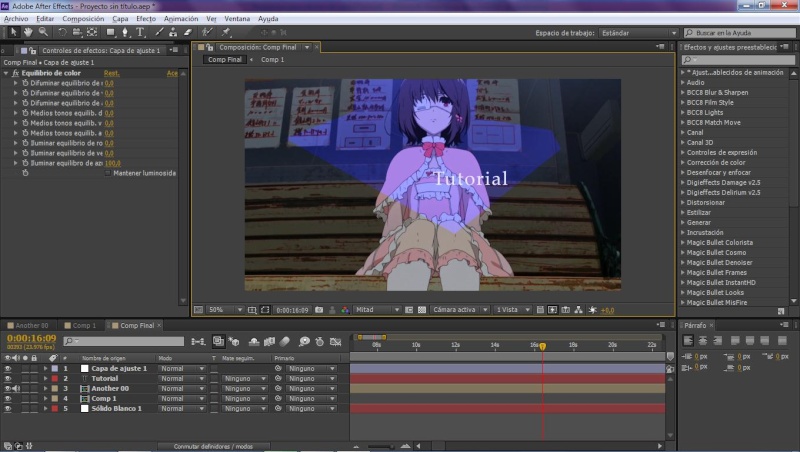The height and width of the screenshot is (452, 800).
Task: Select the Hand tool
Action: [x=28, y=32]
